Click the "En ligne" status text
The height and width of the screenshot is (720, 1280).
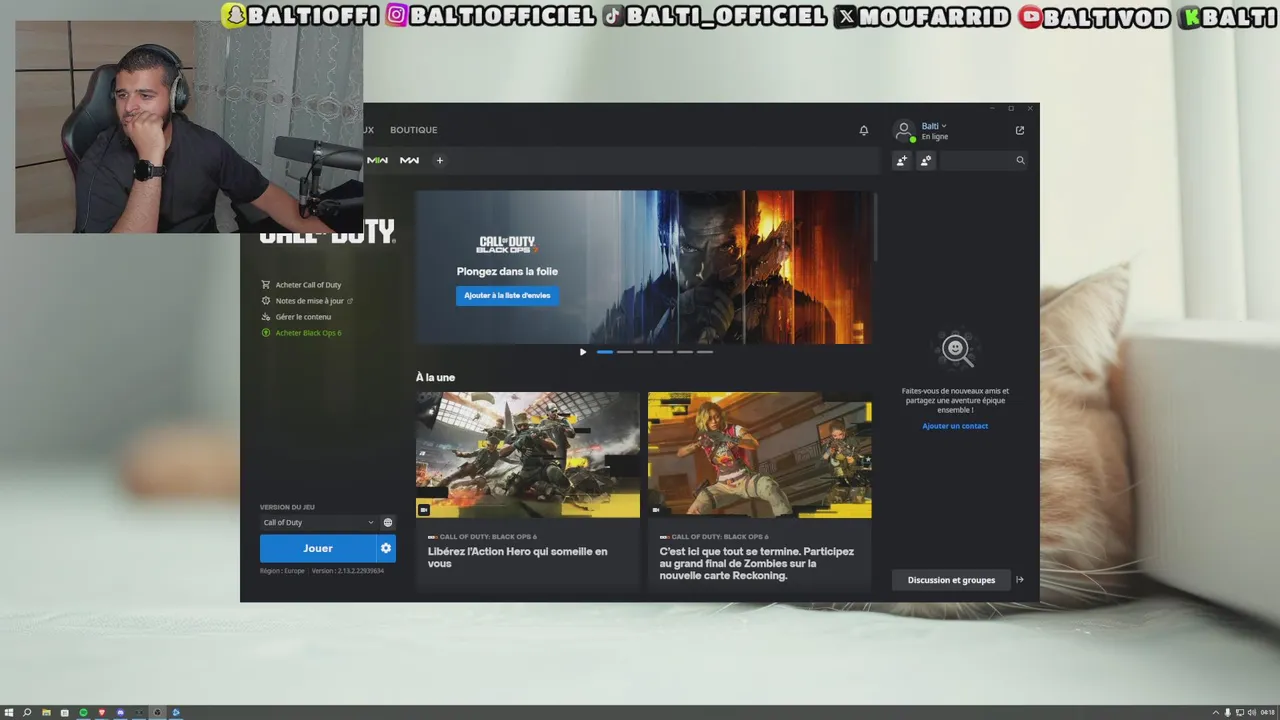935,137
